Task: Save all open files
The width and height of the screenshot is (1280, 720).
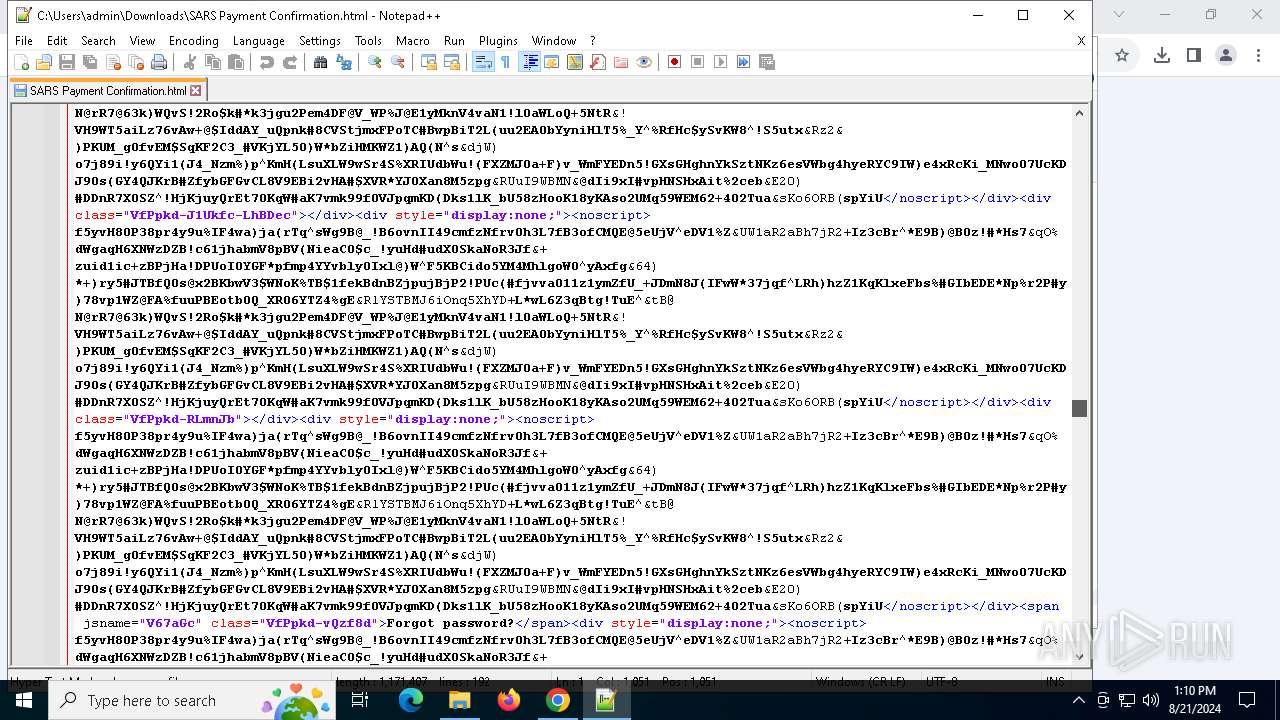Action: (90, 62)
